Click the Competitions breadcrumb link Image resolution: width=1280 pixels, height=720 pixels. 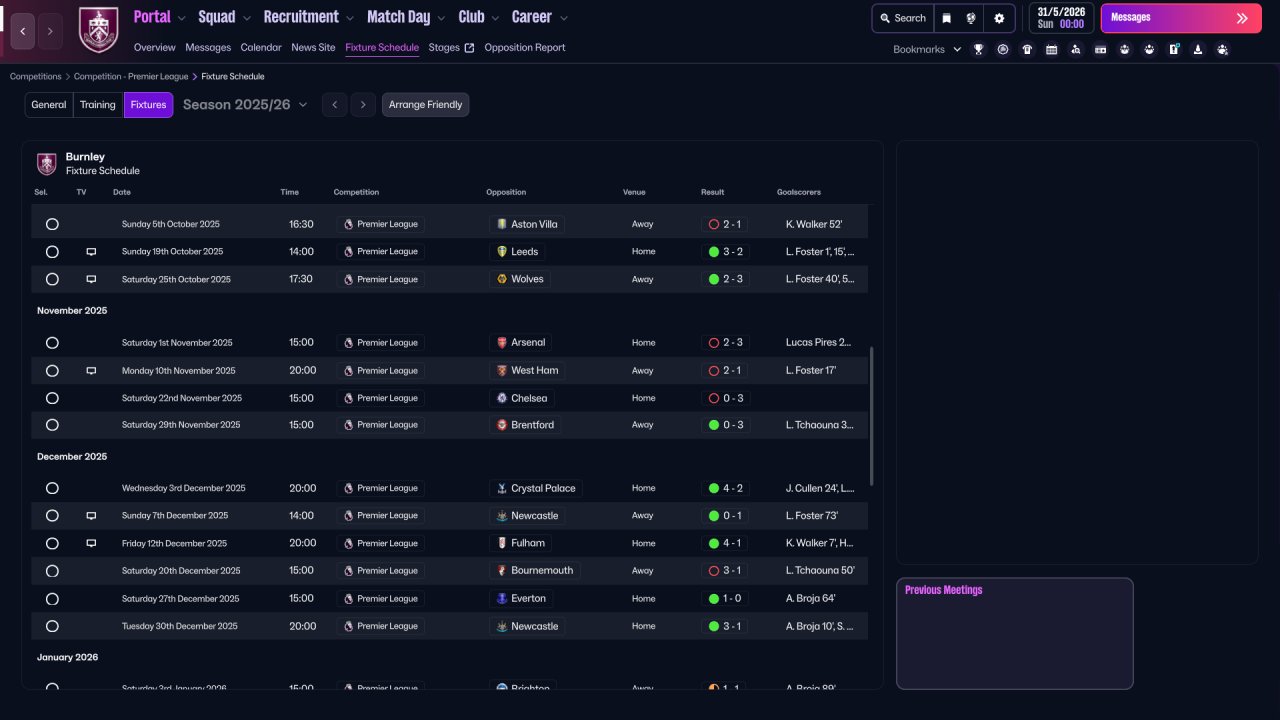[x=36, y=76]
